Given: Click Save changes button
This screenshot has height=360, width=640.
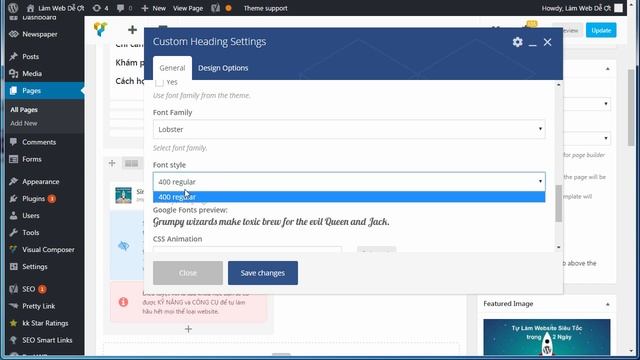Looking at the screenshot, I should (263, 273).
